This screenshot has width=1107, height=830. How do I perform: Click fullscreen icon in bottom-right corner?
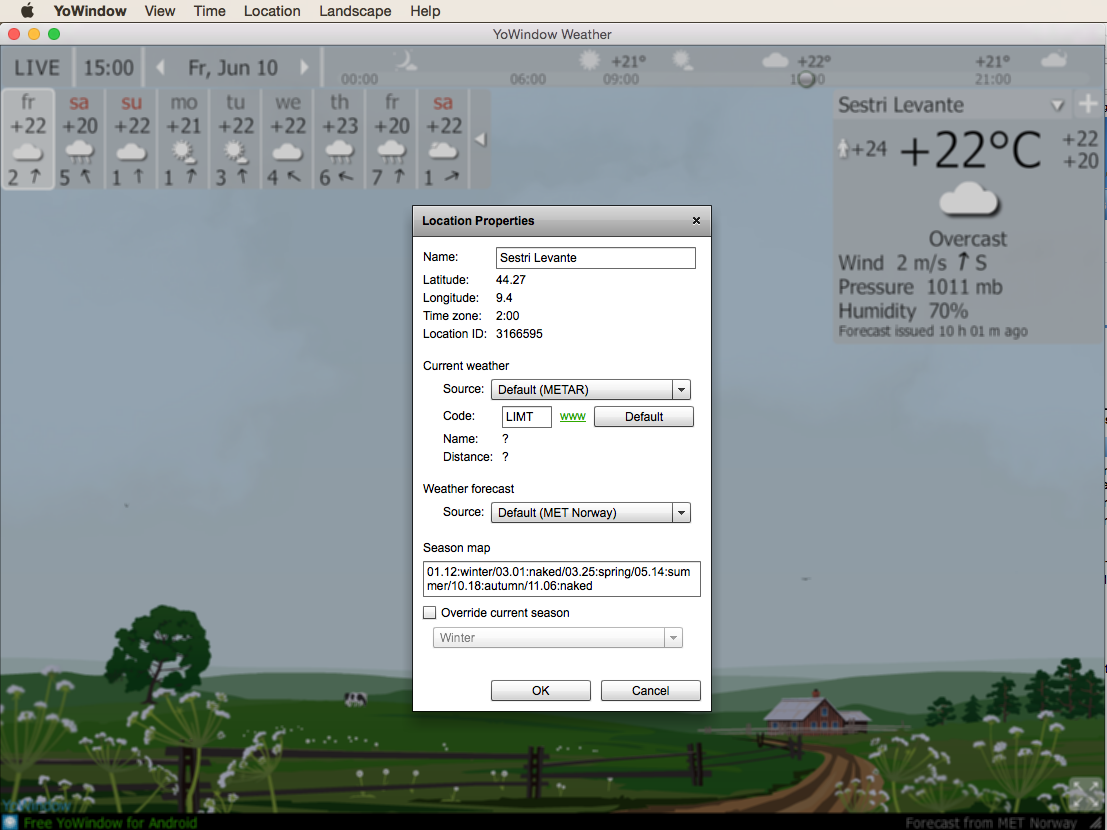coord(1083,793)
